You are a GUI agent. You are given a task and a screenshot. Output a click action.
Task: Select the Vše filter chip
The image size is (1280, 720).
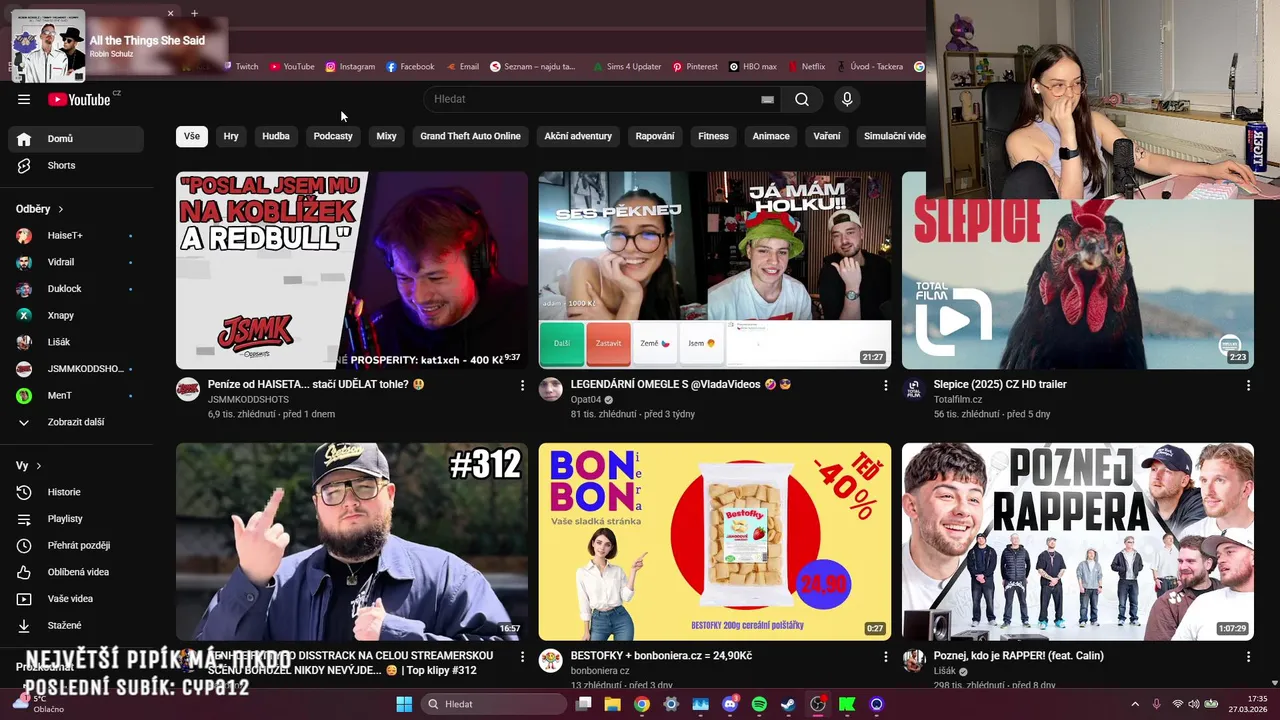pyautogui.click(x=192, y=136)
